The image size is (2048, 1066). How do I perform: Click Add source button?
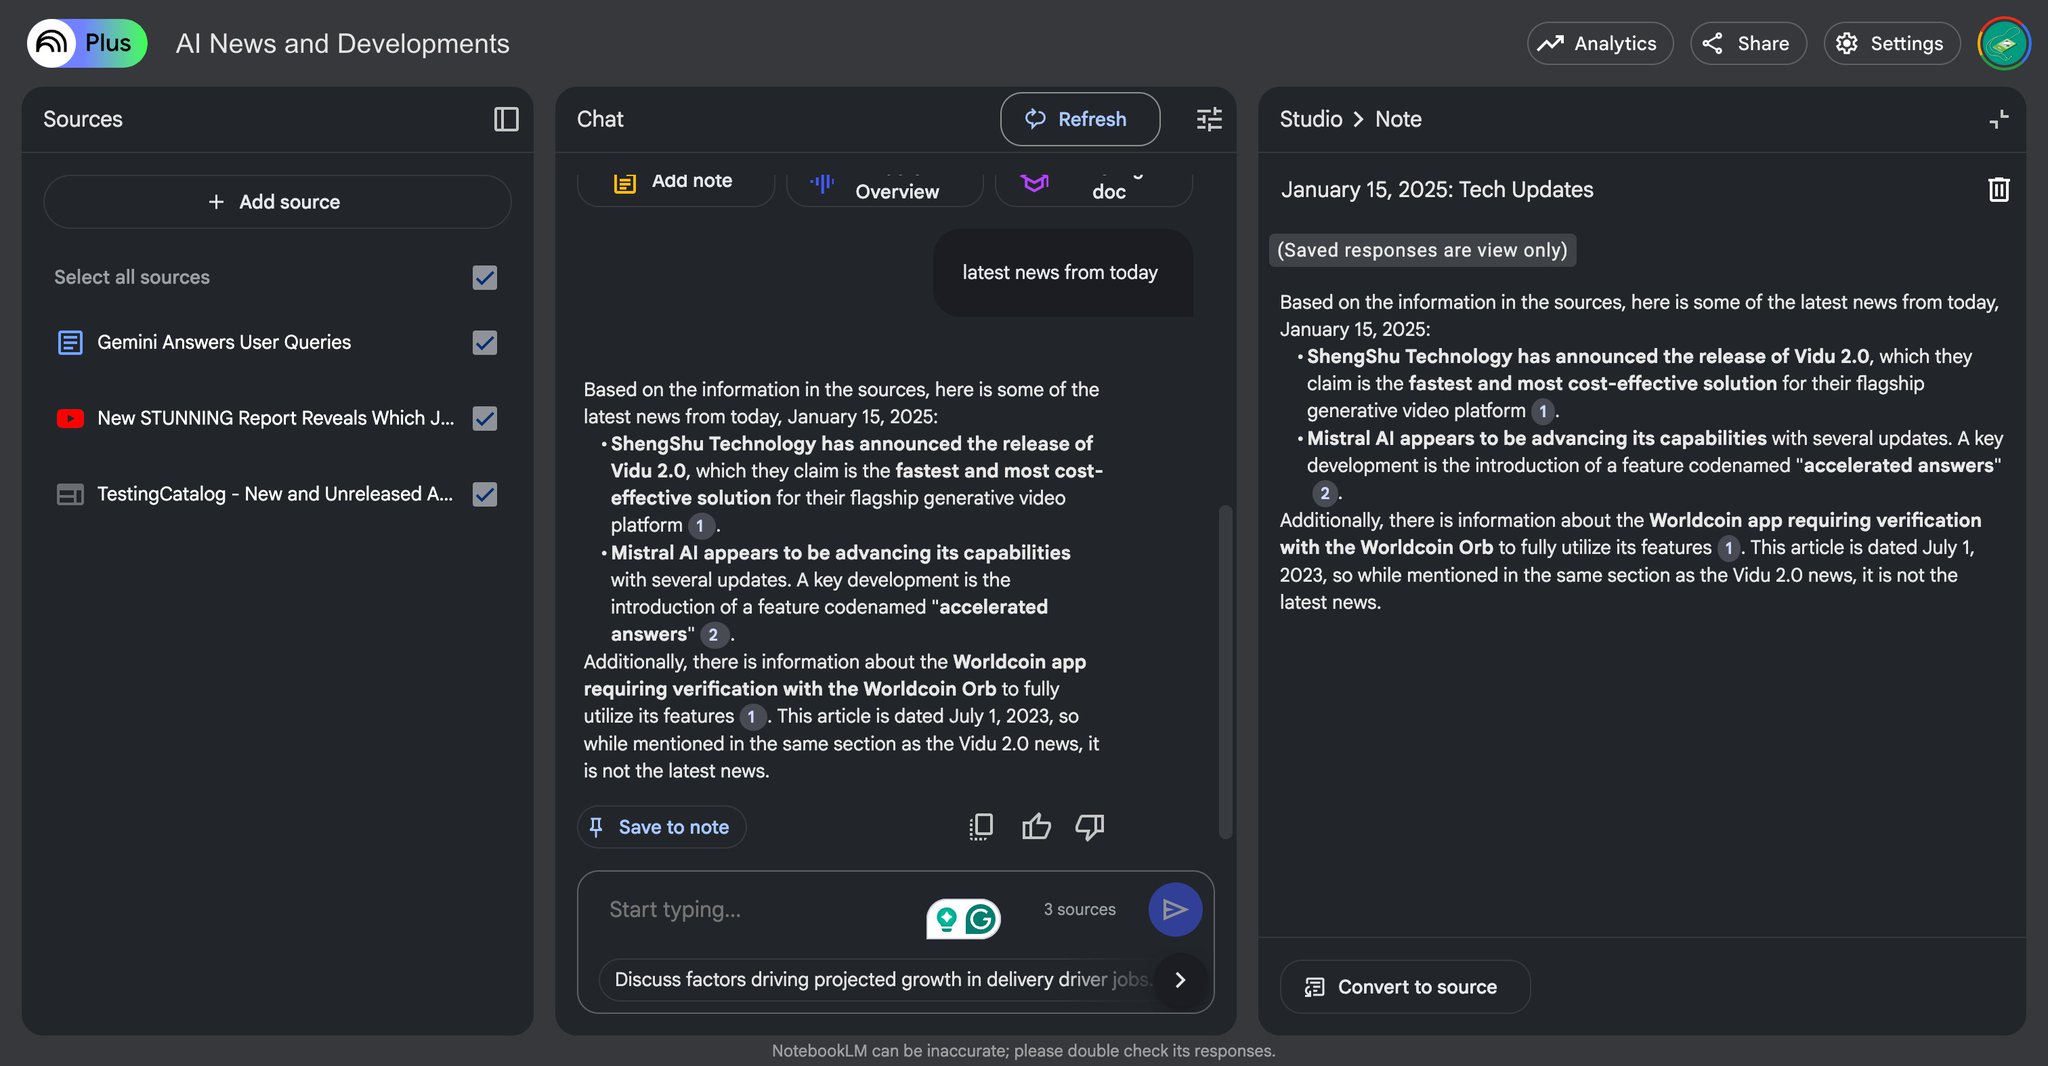click(x=277, y=202)
